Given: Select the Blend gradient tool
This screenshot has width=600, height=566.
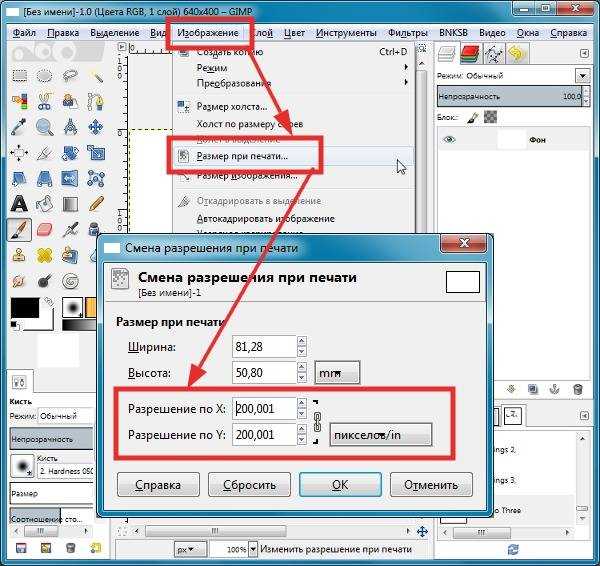Looking at the screenshot, I should coord(70,204).
